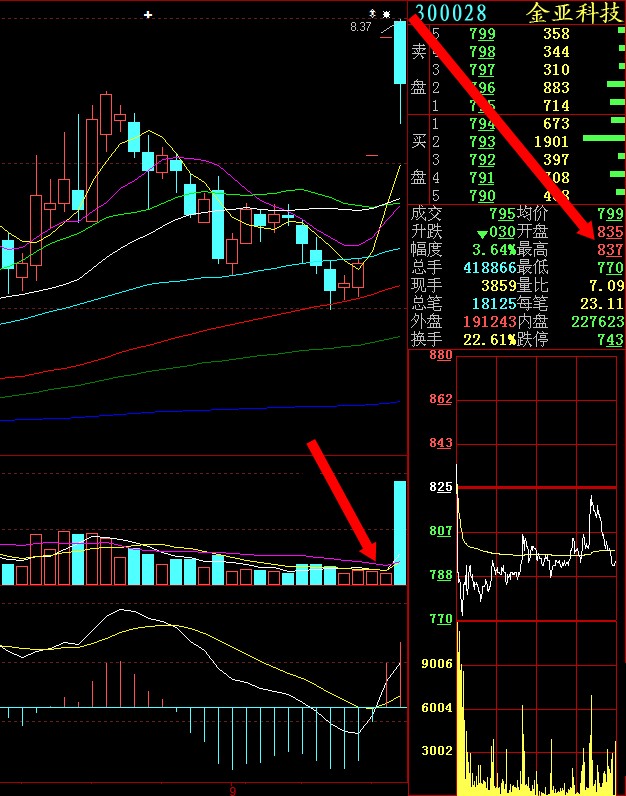Click the sell level 5 price 799
The height and width of the screenshot is (796, 626).
click(482, 34)
